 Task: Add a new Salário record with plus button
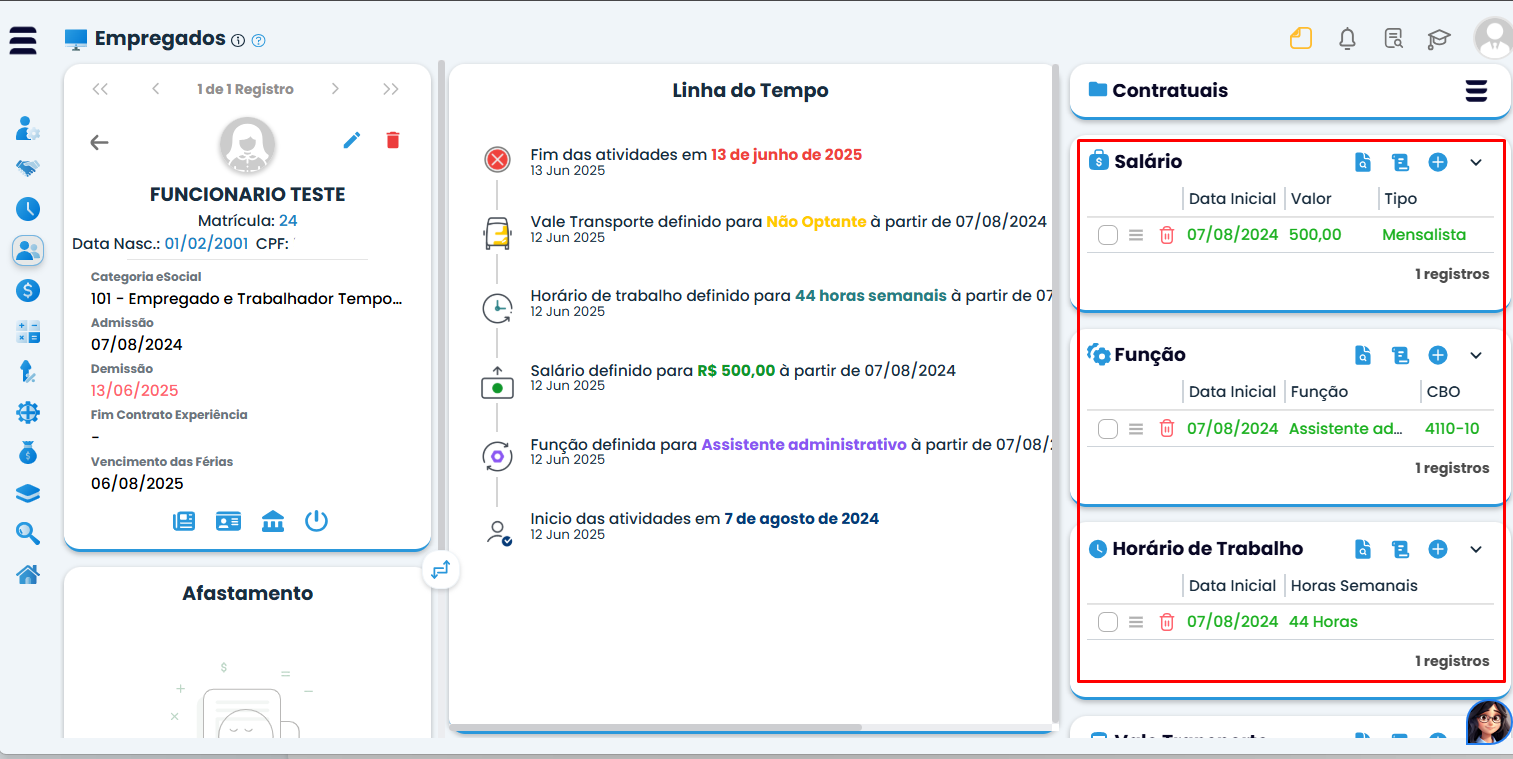tap(1438, 162)
